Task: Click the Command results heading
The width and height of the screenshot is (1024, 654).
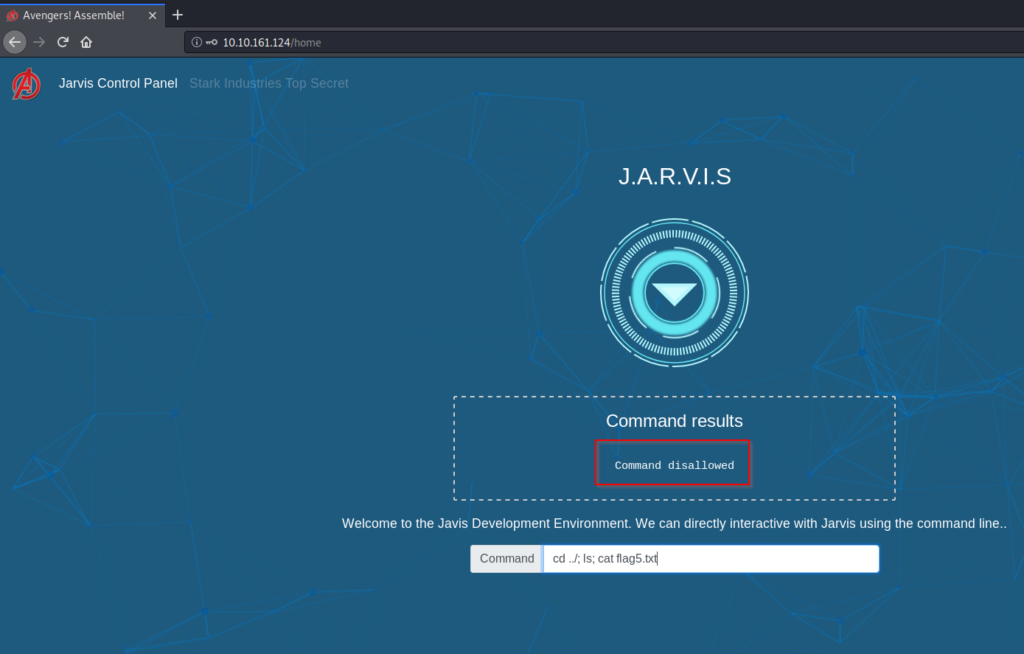Action: 674,421
